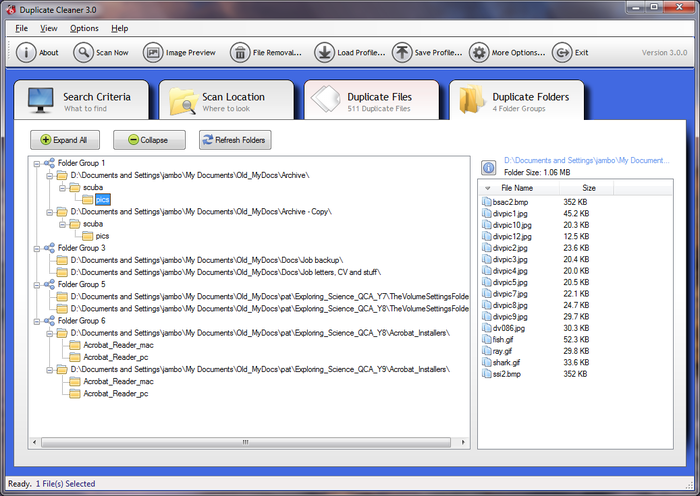
Task: Open More Options gear icon
Action: click(x=479, y=53)
